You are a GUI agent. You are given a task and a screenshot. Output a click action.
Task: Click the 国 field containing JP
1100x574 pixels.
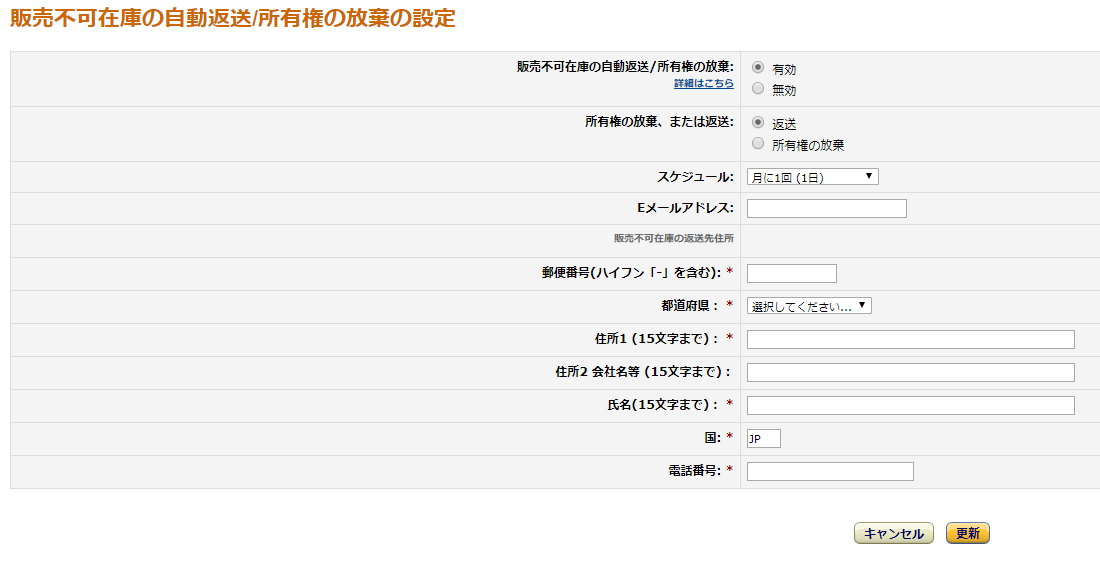click(x=763, y=438)
